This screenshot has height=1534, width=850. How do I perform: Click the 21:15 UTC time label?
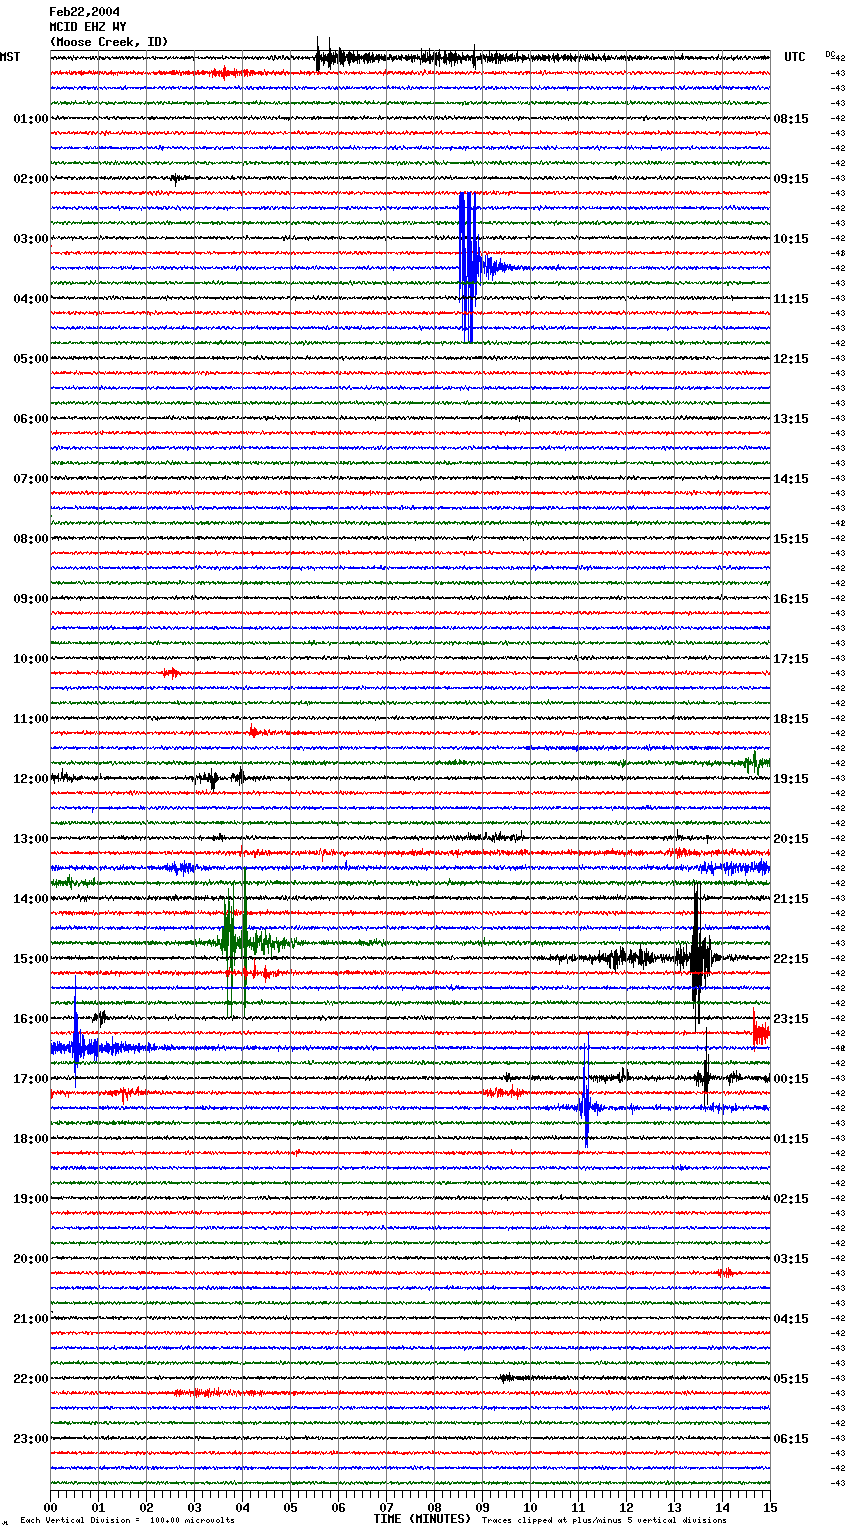[791, 899]
